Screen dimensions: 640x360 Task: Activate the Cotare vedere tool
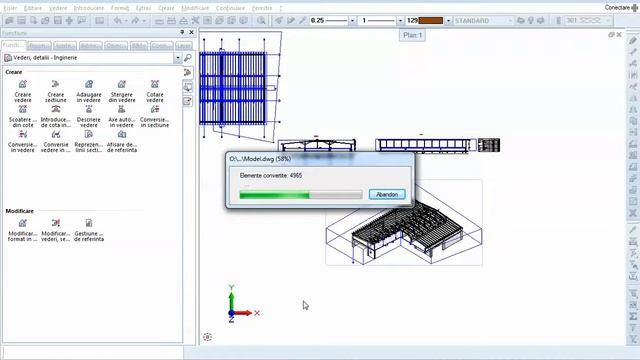coord(155,91)
